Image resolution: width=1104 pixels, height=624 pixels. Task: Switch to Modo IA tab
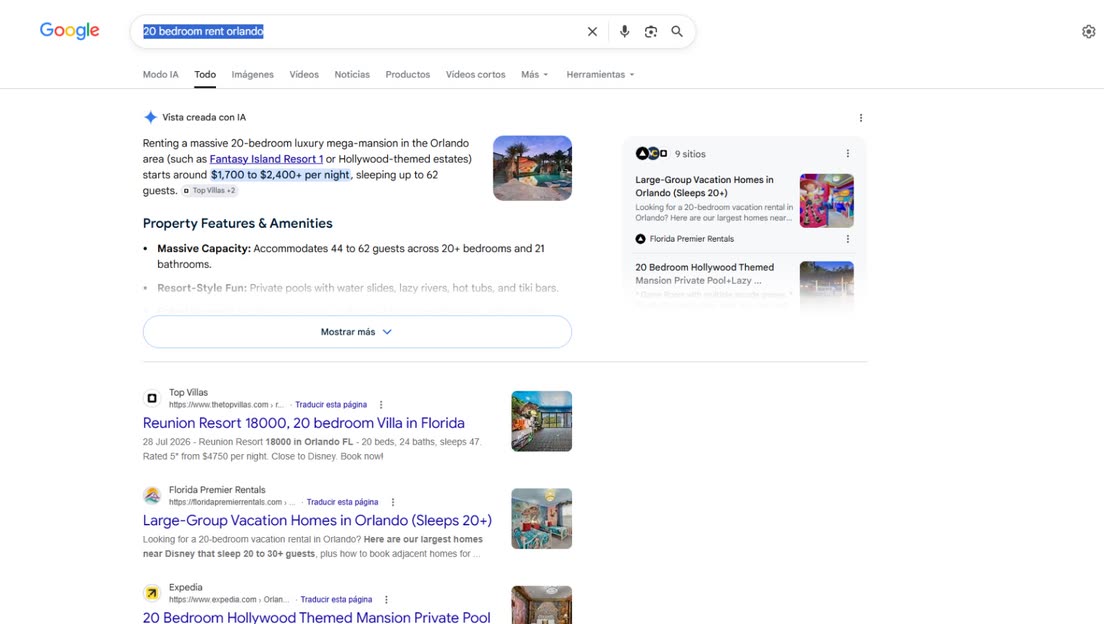coord(161,75)
